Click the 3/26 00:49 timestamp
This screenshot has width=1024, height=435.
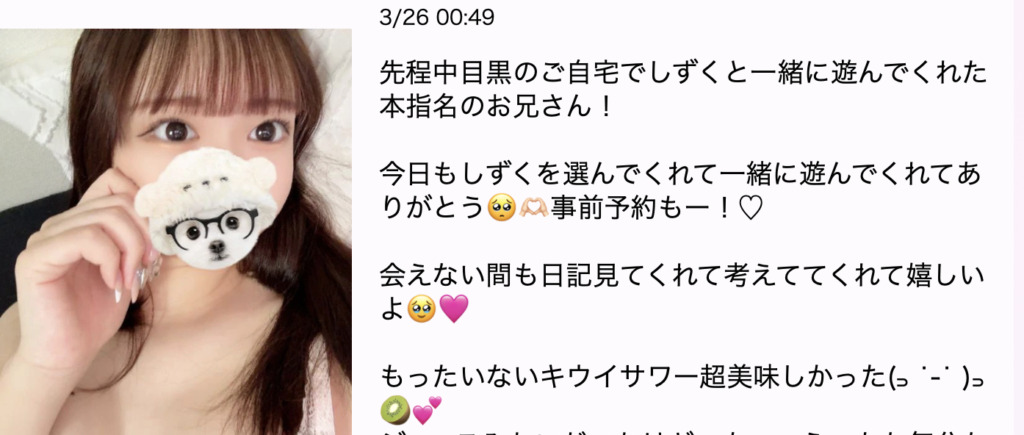pyautogui.click(x=436, y=17)
